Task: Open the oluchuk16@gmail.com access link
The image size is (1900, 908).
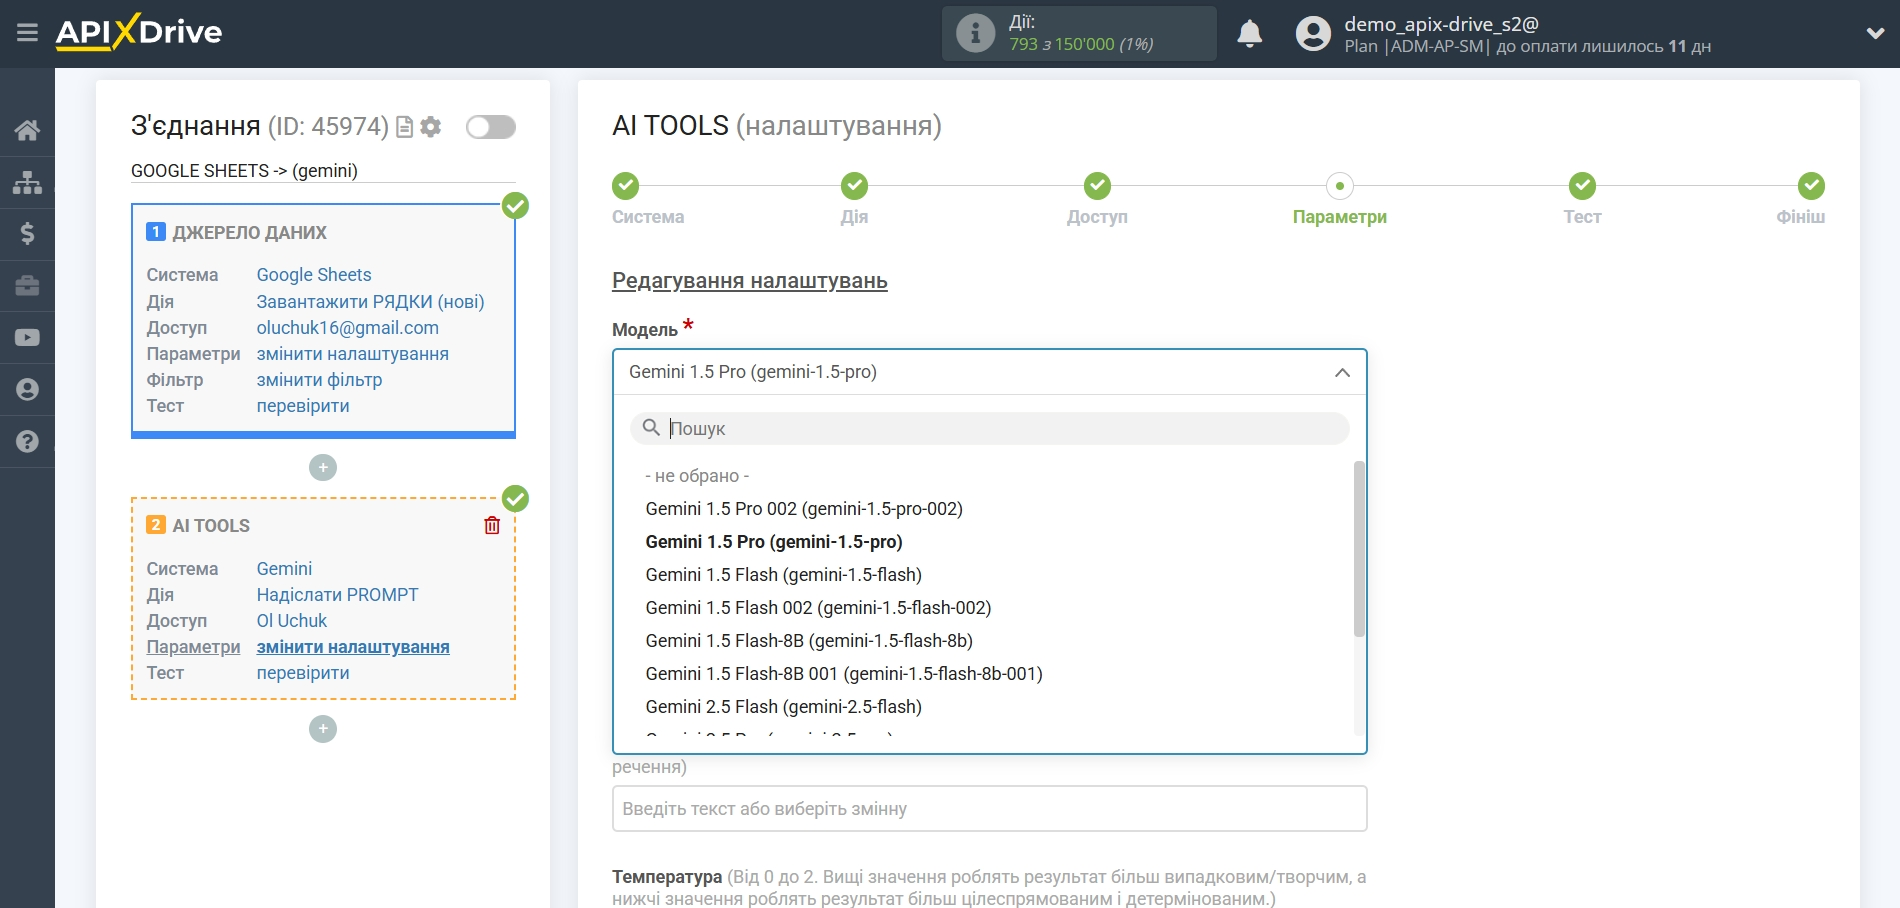Action: point(347,328)
